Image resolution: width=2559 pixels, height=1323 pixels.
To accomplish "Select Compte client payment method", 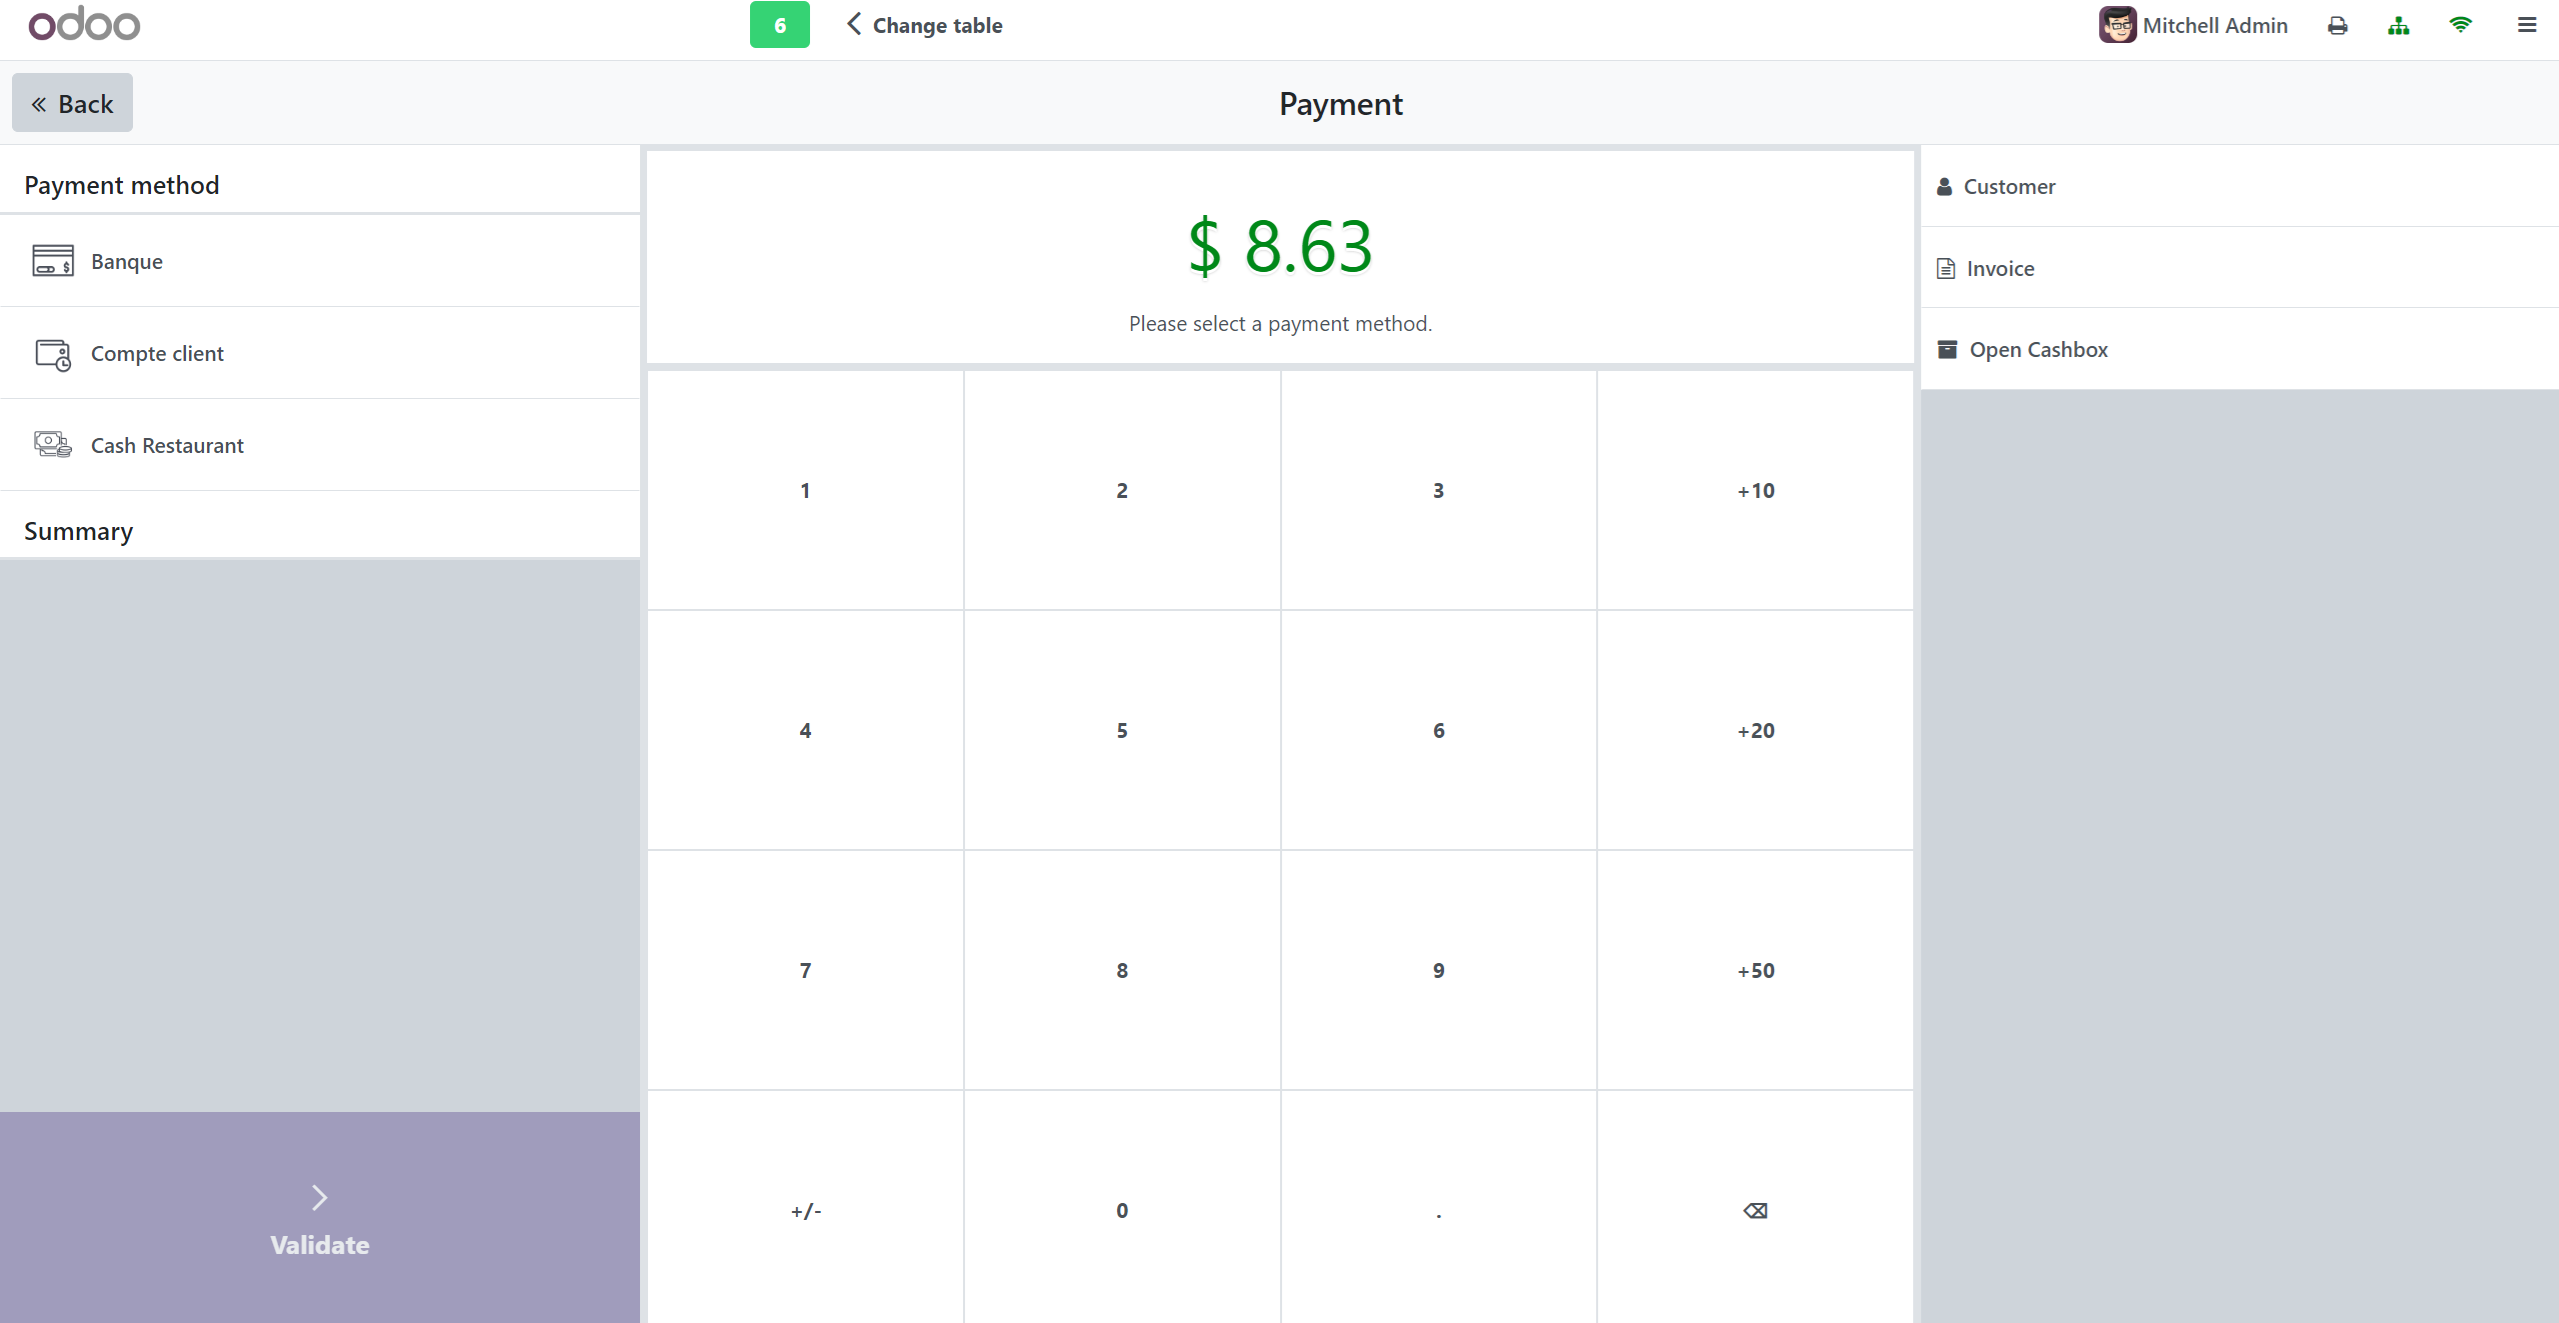I will [x=320, y=353].
